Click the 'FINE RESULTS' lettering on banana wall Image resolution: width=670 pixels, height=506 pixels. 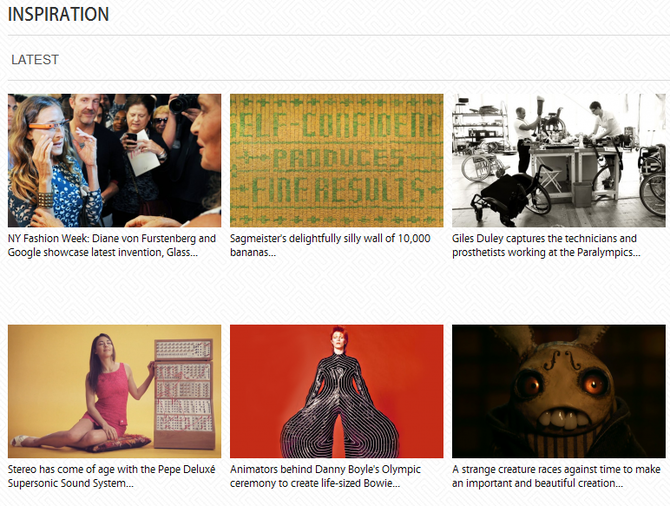(x=338, y=191)
